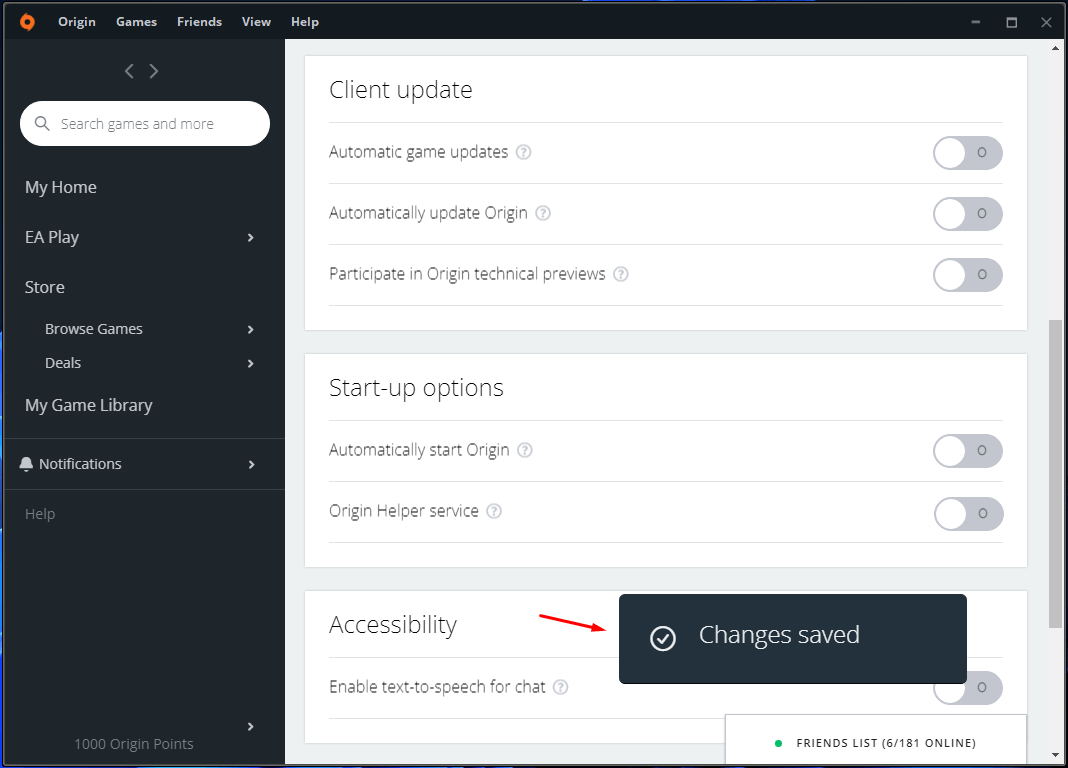Screen dimensions: 1068x768
Task: Open the Friends List chat bar
Action: click(x=876, y=740)
